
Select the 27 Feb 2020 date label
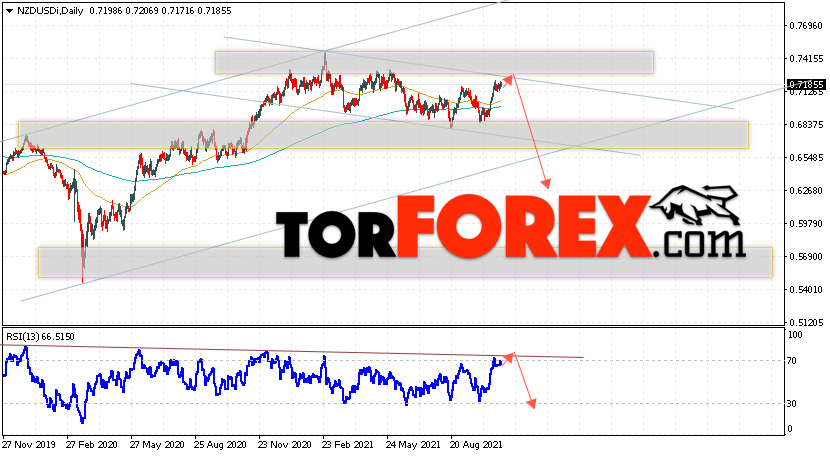(92, 445)
